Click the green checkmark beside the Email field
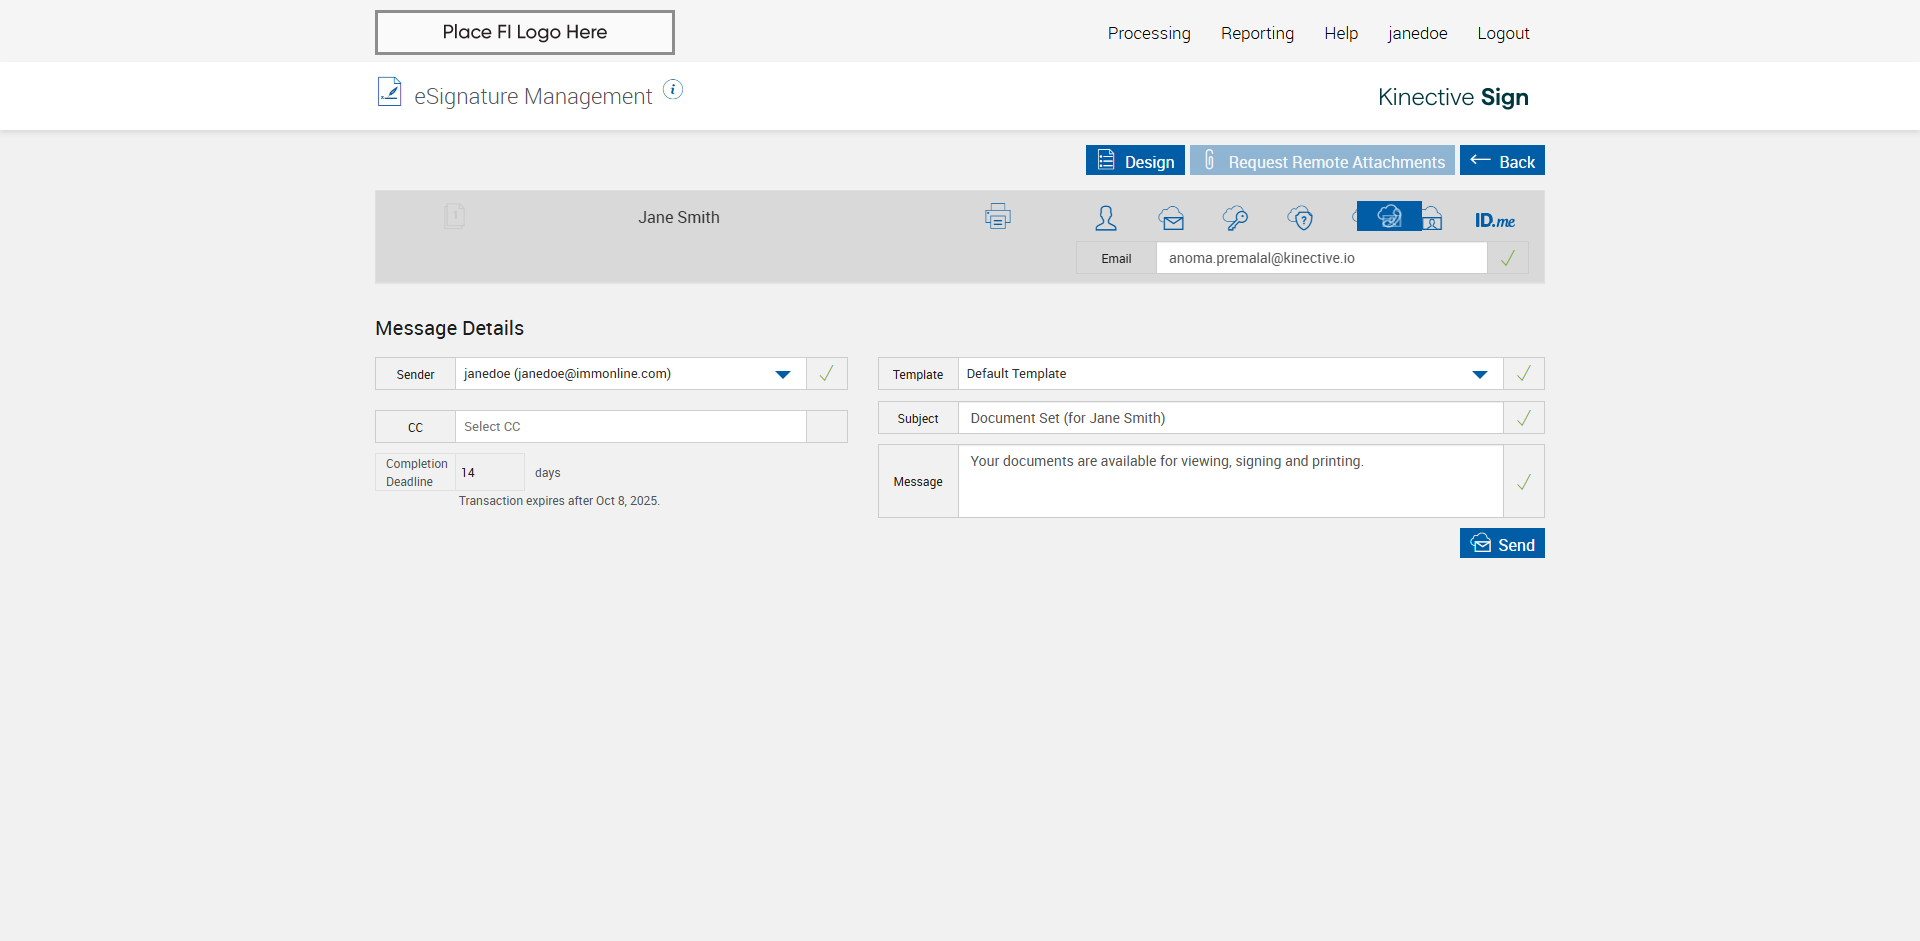 click(1508, 258)
